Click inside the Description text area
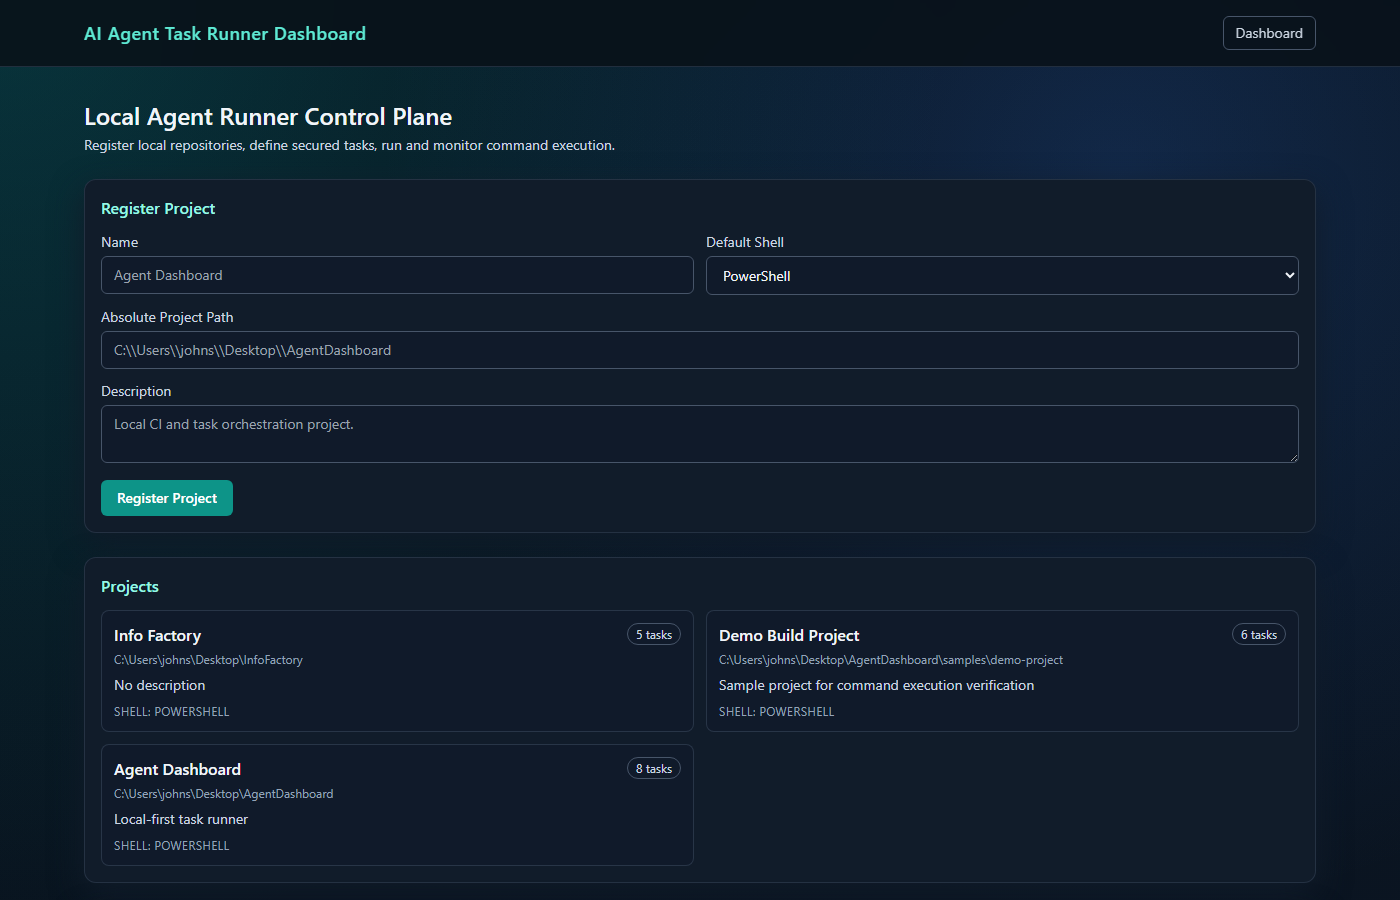The width and height of the screenshot is (1400, 900). tap(699, 433)
